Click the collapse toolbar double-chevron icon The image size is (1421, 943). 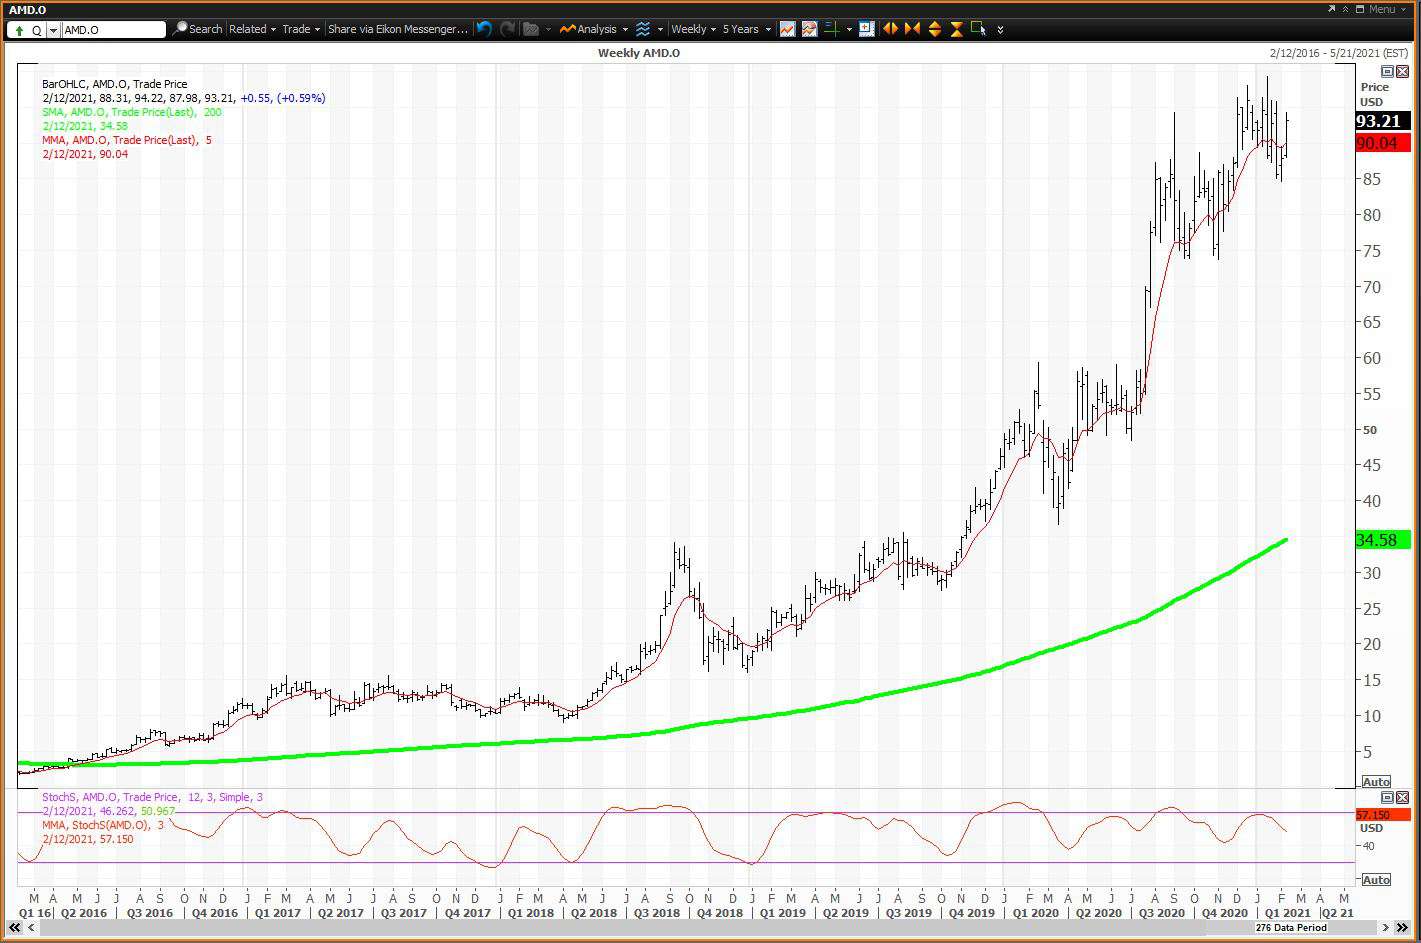point(1346,9)
